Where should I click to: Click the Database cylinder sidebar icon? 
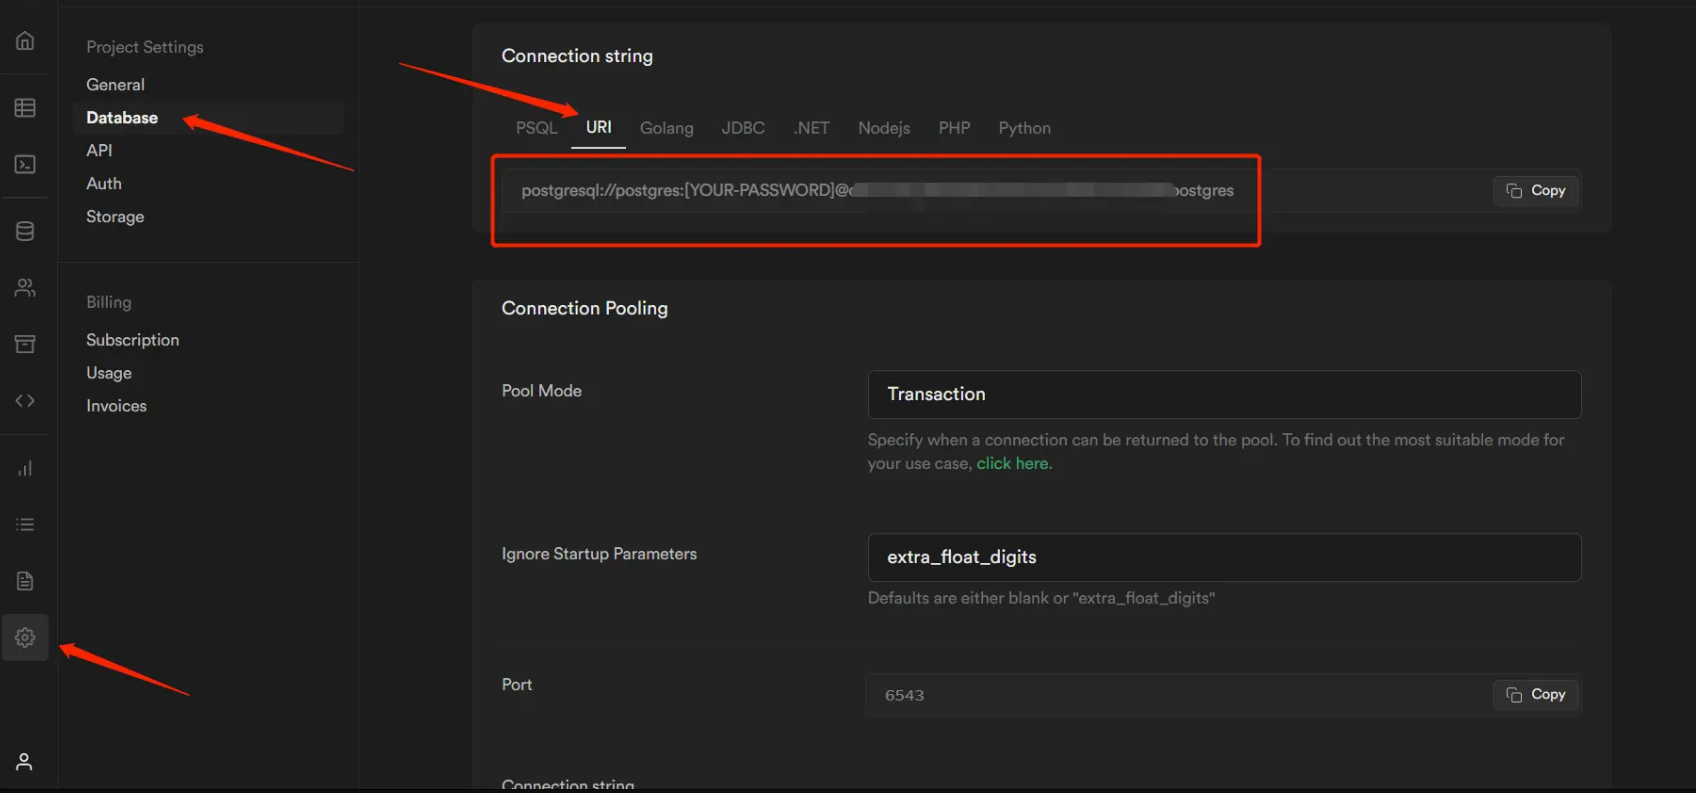[x=25, y=231]
